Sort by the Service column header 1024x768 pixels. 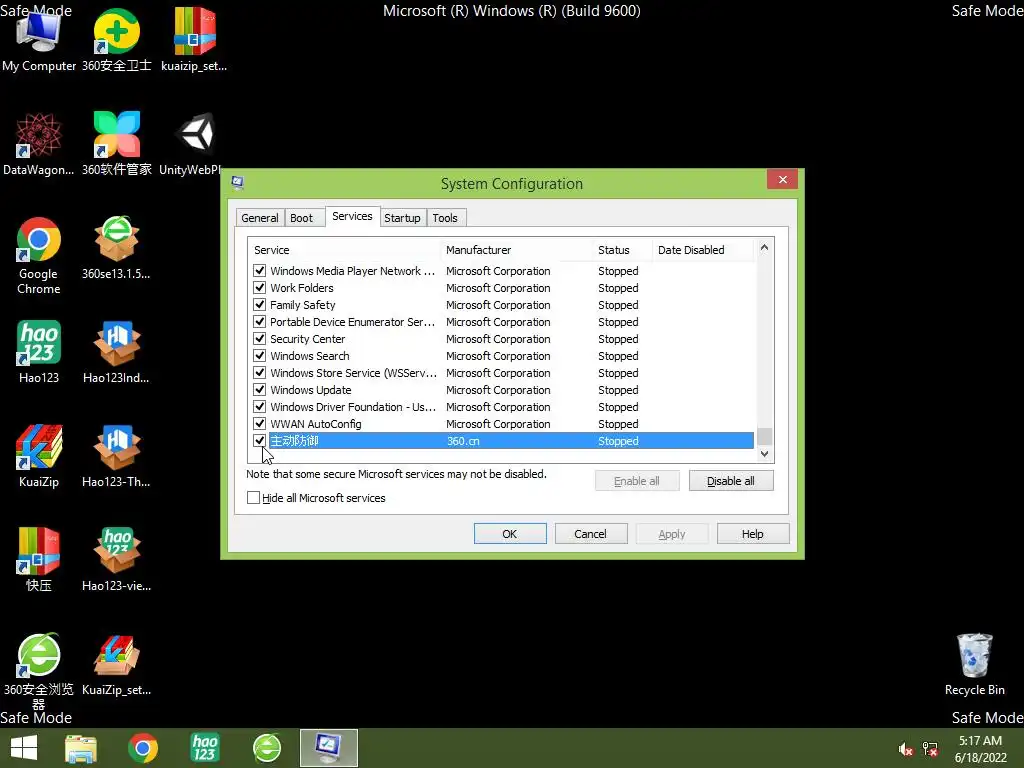[x=344, y=249]
